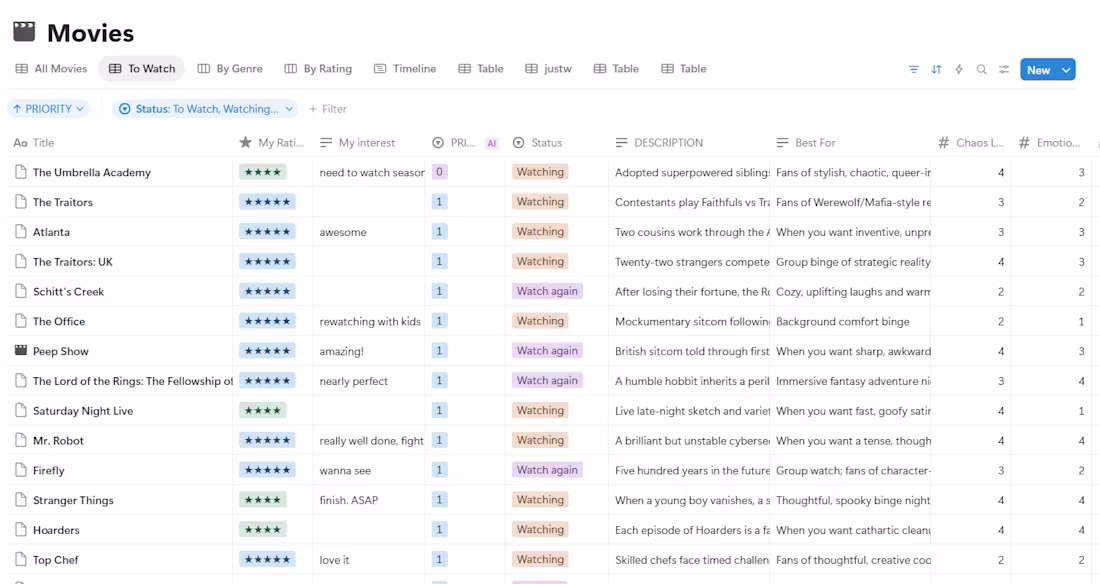
Task: Open Watch again status of Schitt's Creek
Action: pos(547,291)
